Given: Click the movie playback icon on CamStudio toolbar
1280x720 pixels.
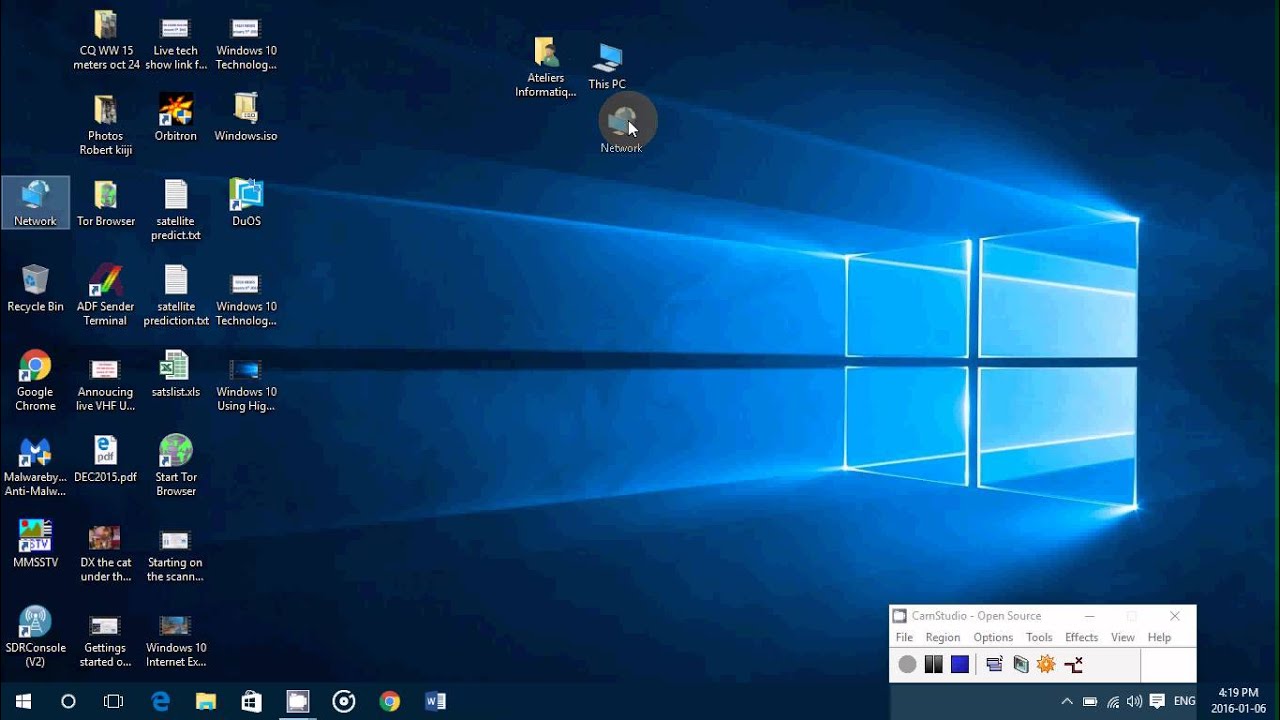Looking at the screenshot, I should [x=1021, y=663].
